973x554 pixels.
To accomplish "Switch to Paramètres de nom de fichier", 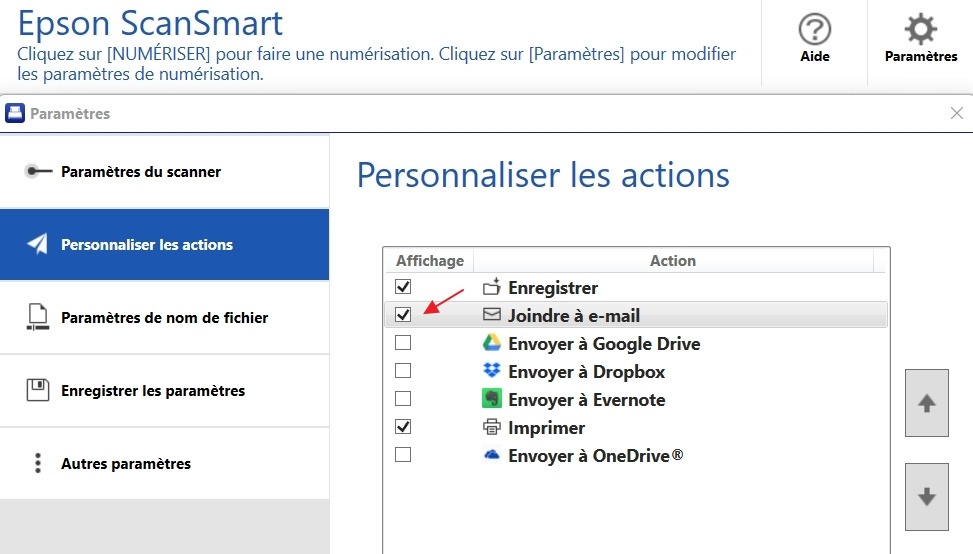I will [x=164, y=318].
